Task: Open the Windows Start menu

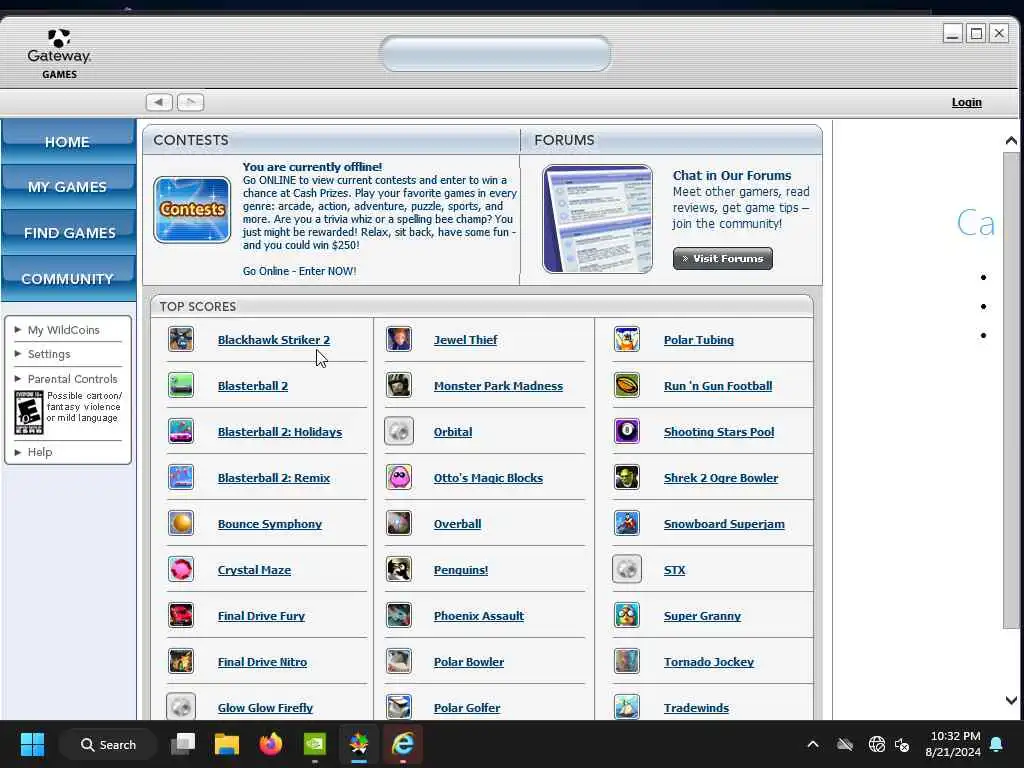Action: [x=32, y=744]
